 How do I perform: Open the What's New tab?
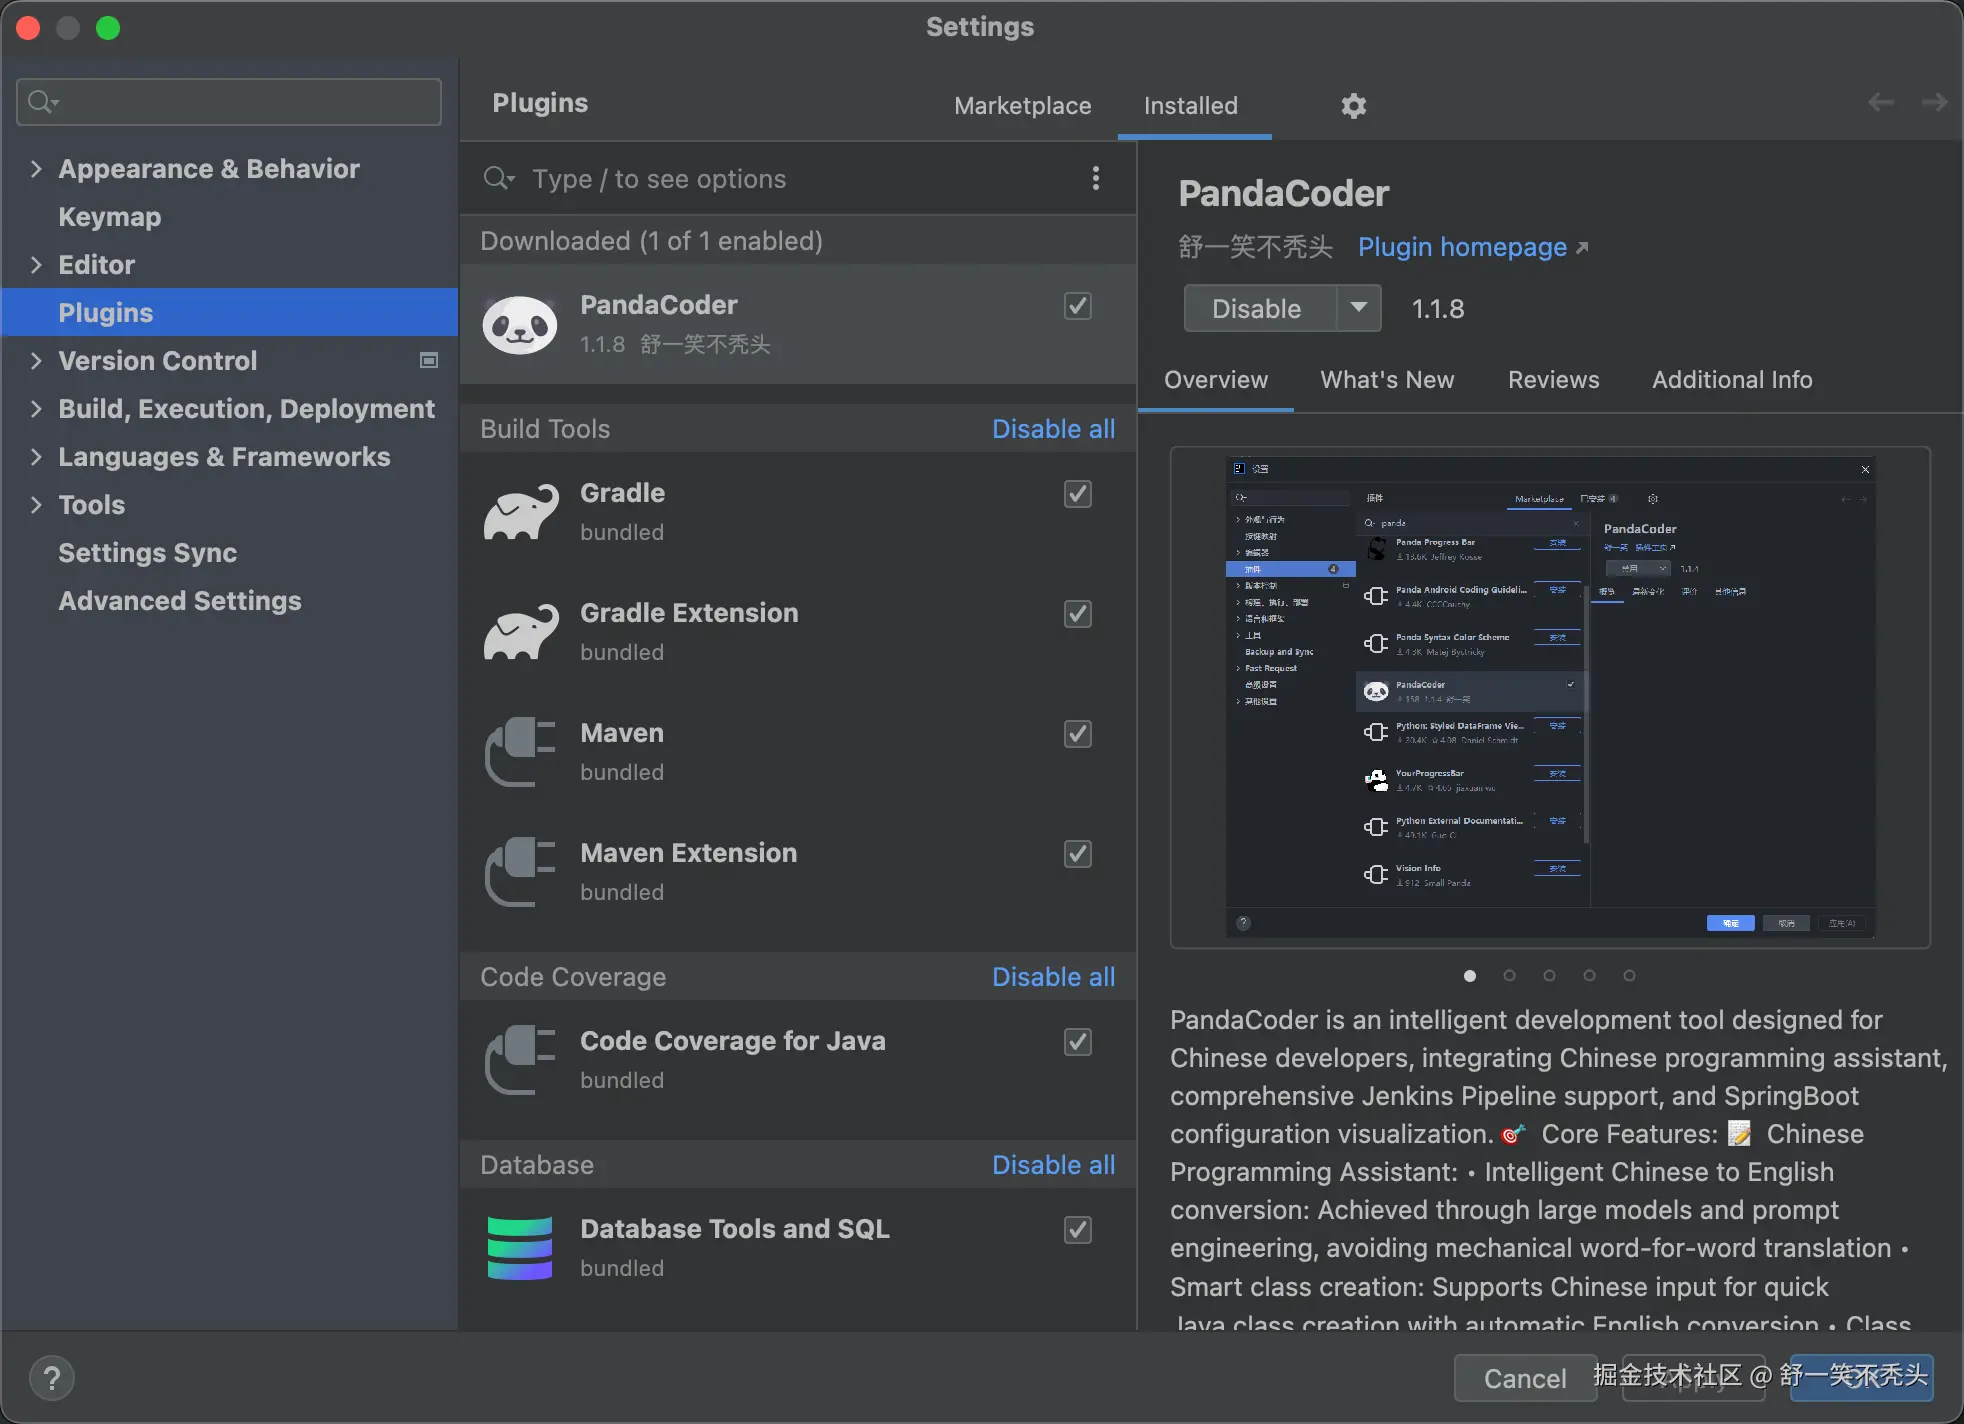coord(1387,380)
